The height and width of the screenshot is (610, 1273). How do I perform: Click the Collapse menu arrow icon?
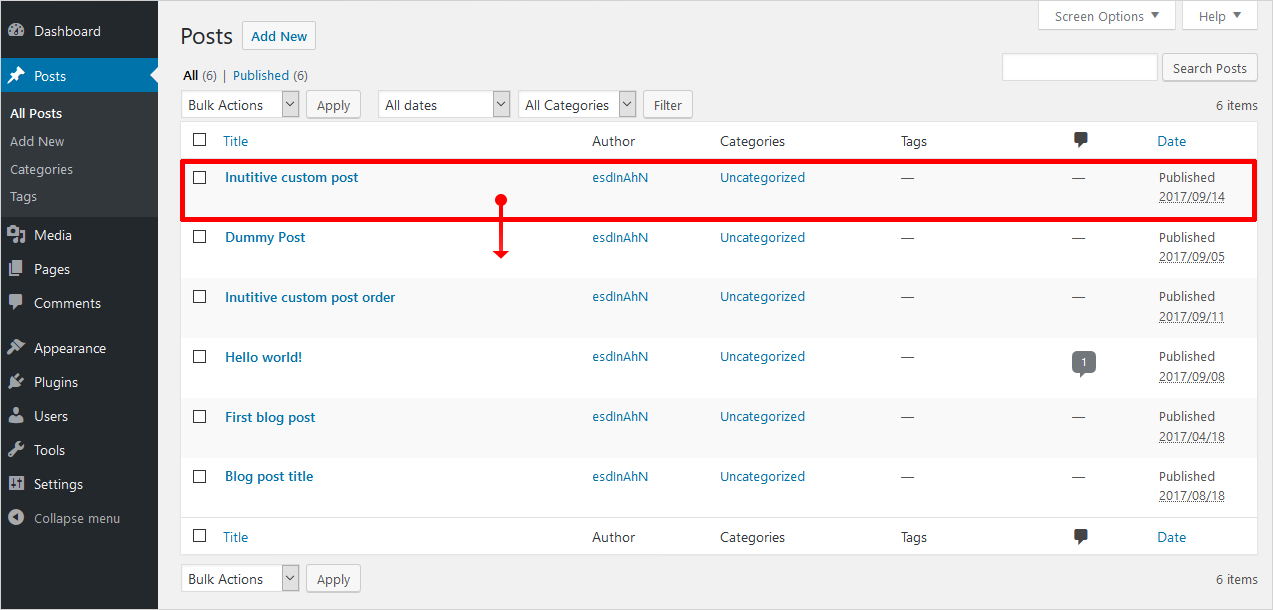pyautogui.click(x=16, y=518)
